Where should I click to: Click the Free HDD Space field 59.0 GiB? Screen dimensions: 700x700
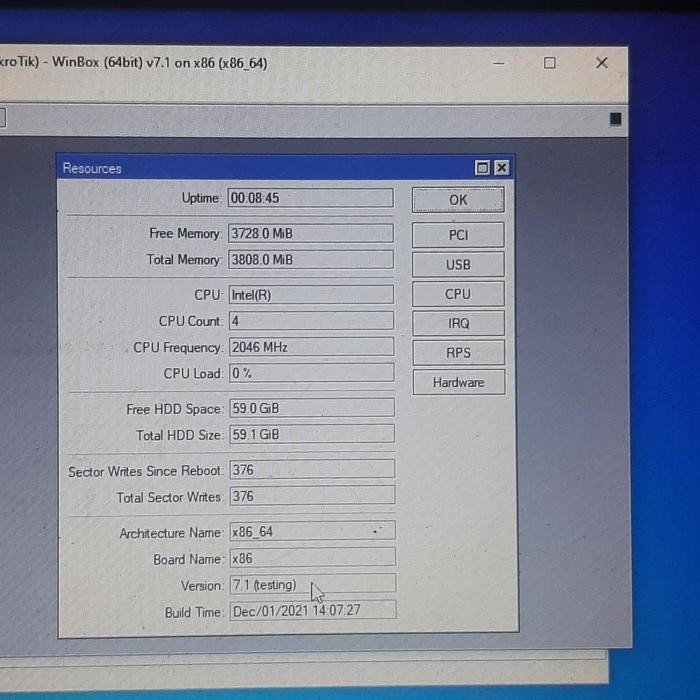[x=312, y=408]
